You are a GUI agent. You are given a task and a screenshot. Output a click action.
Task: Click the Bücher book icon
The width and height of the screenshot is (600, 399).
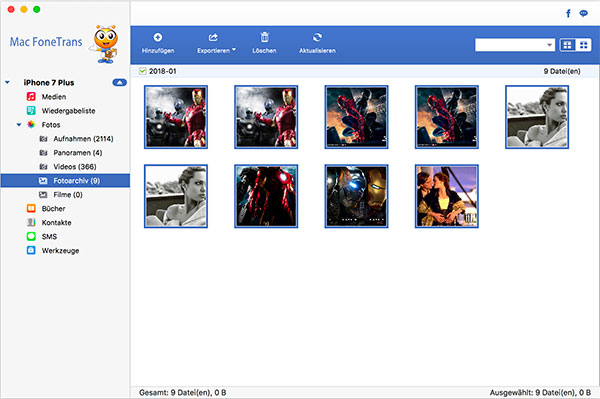coord(31,208)
